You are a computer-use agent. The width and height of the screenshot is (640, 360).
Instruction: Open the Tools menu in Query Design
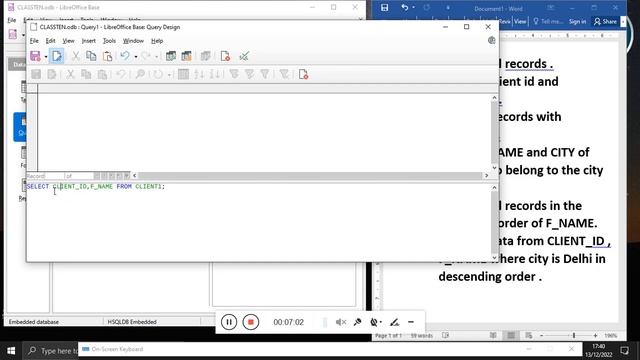click(x=109, y=41)
